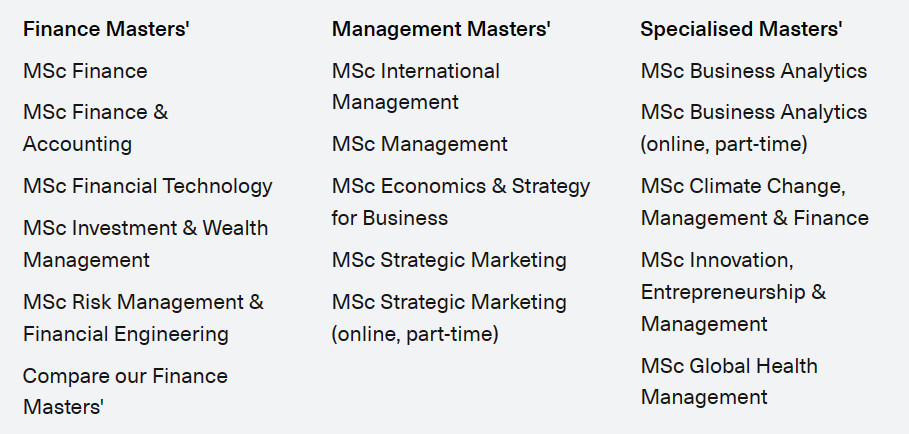This screenshot has height=434, width=909.
Task: Select MSc Innovation, Entrepreneurship & Management
Action: pyautogui.click(x=733, y=292)
